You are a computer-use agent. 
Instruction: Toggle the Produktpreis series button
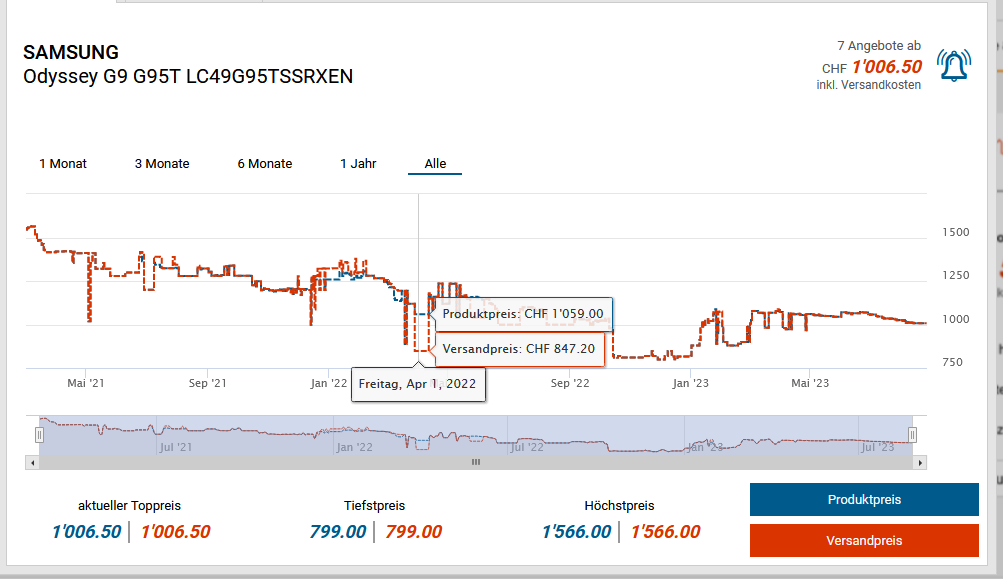pyautogui.click(x=864, y=500)
